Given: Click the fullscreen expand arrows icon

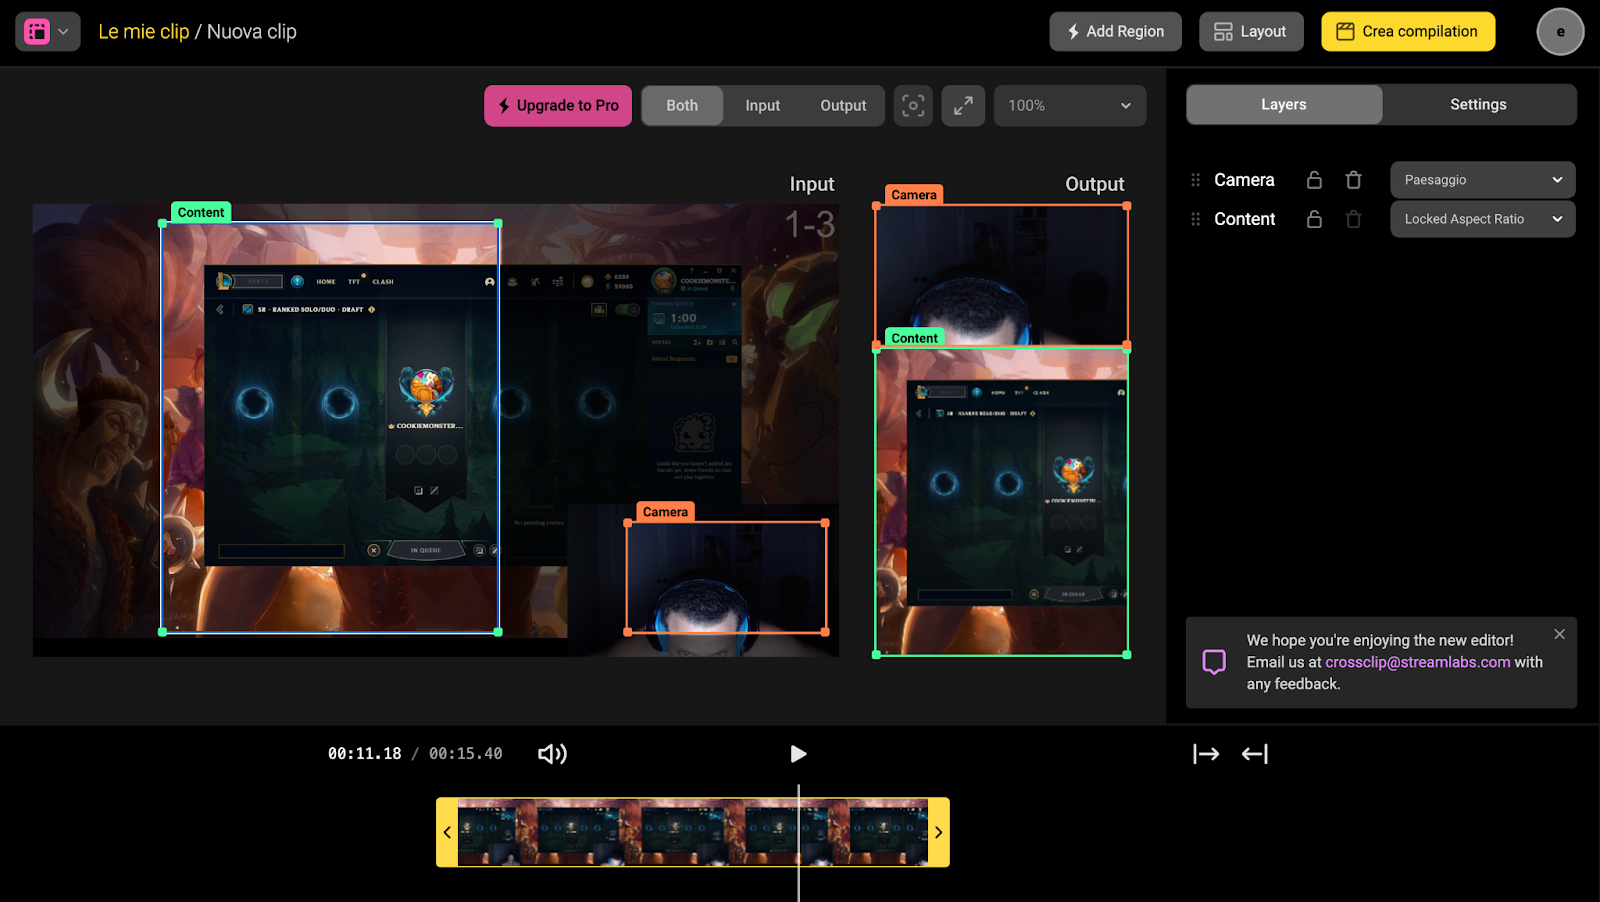Looking at the screenshot, I should click(x=963, y=106).
